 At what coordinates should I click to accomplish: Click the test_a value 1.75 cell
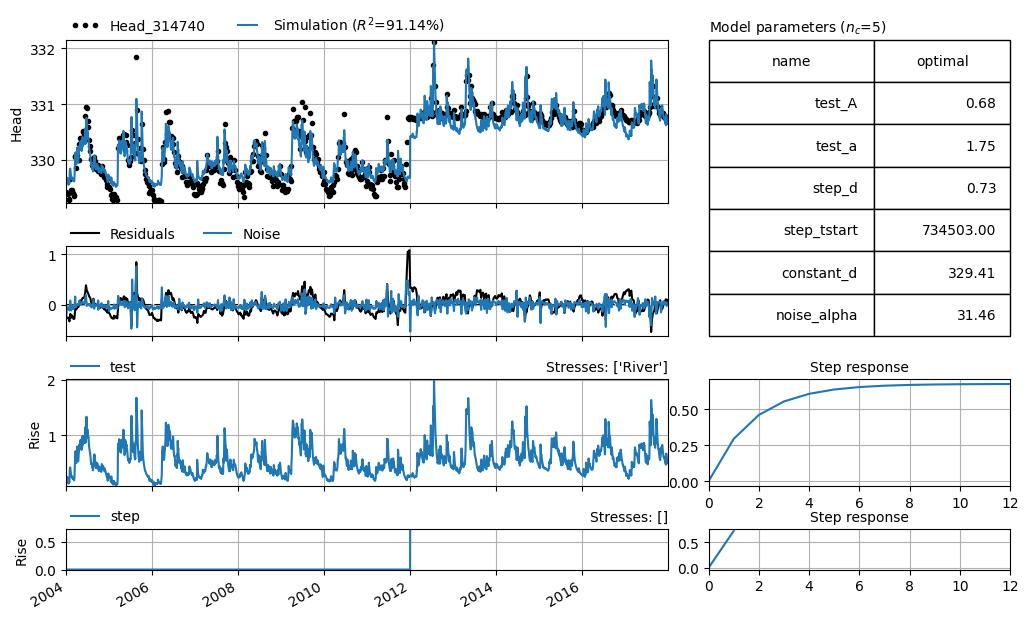coord(942,146)
